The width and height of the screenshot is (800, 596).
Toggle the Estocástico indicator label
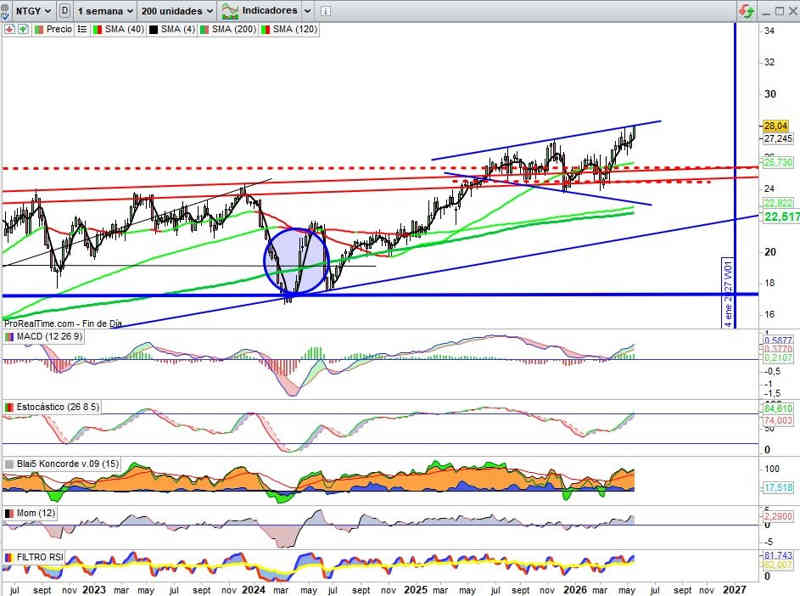tap(57, 407)
